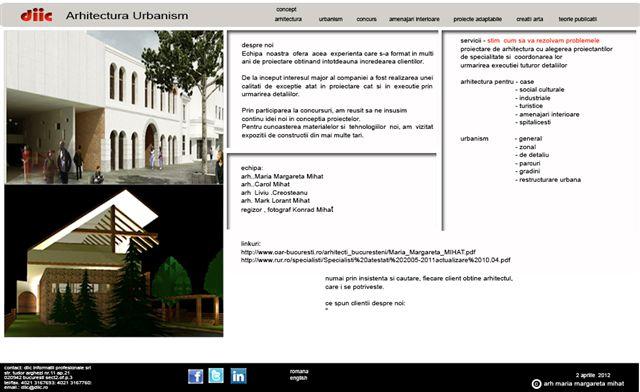Open the concept menu item
This screenshot has height=392, width=640.
[286, 9]
